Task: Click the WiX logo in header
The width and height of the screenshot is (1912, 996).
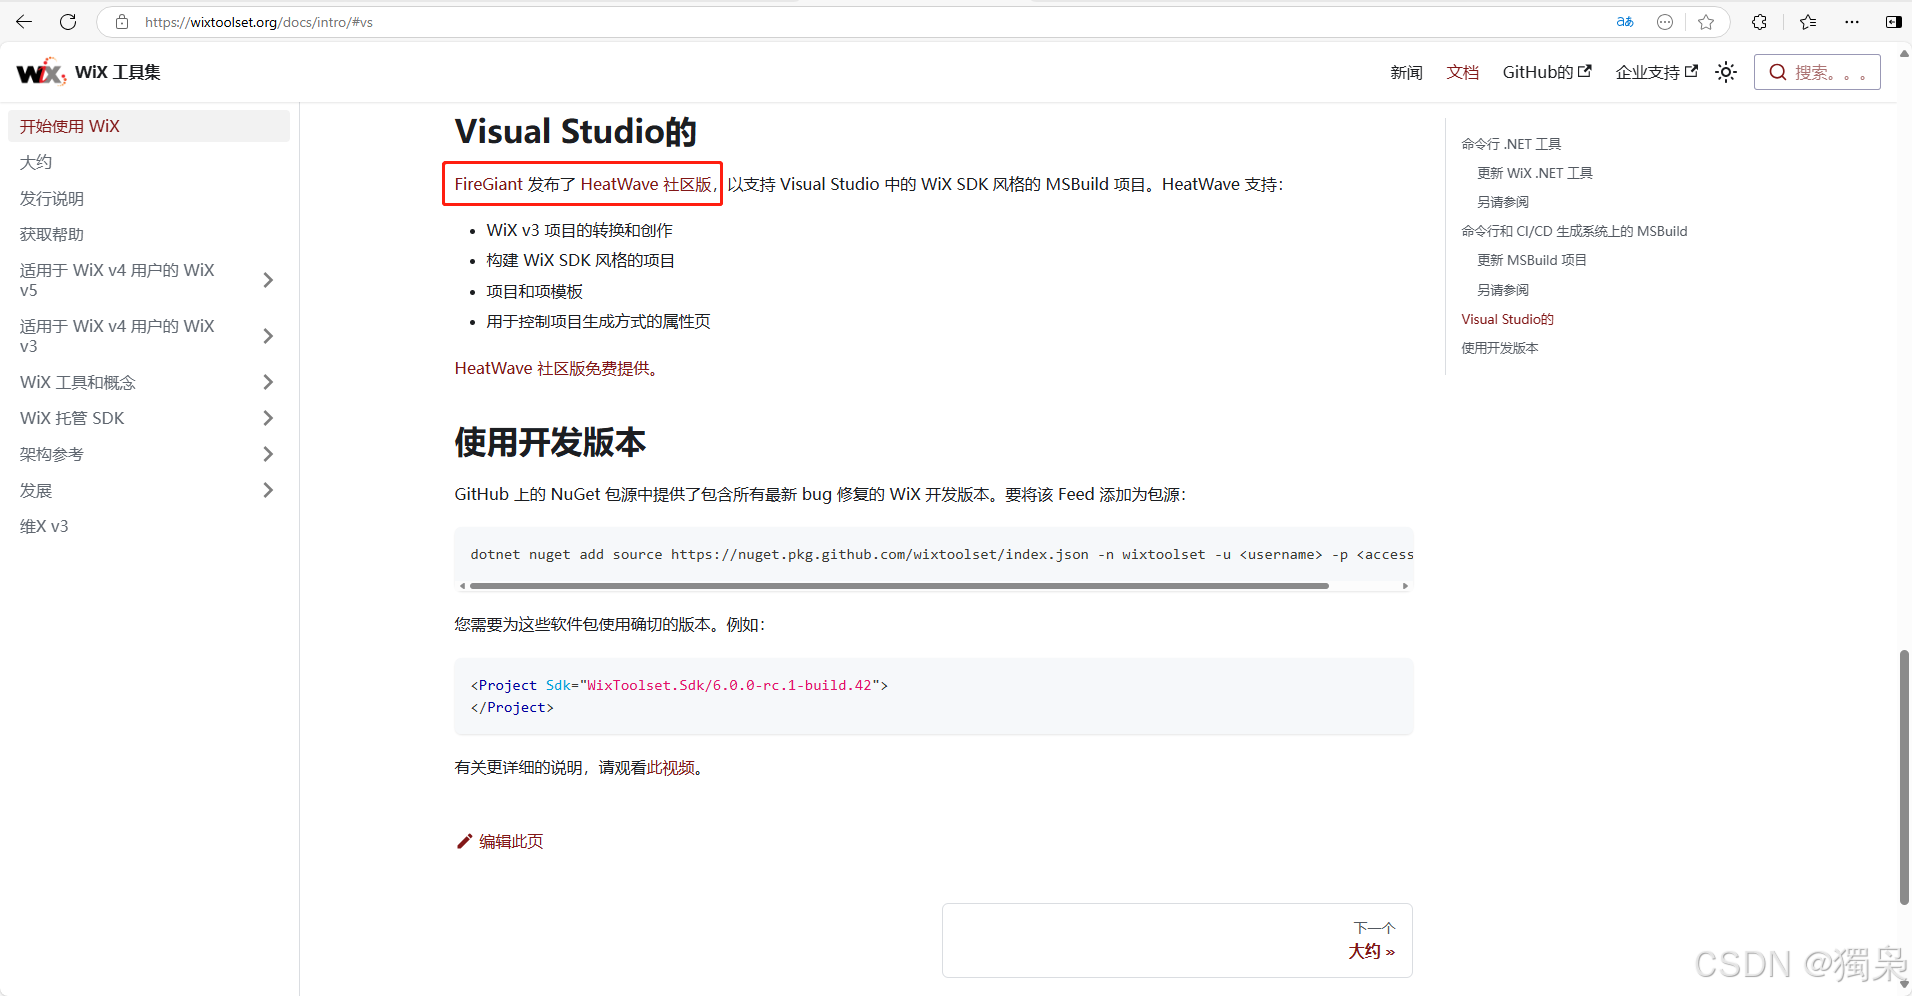Action: (x=41, y=72)
